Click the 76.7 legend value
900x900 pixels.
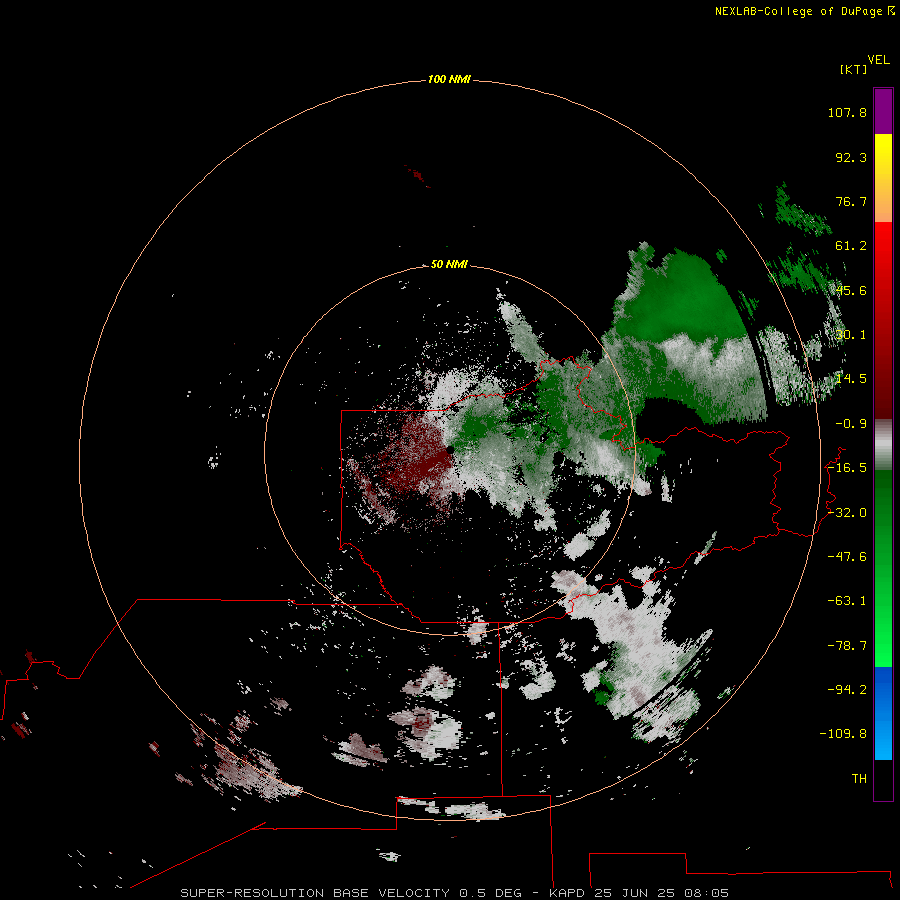point(851,201)
